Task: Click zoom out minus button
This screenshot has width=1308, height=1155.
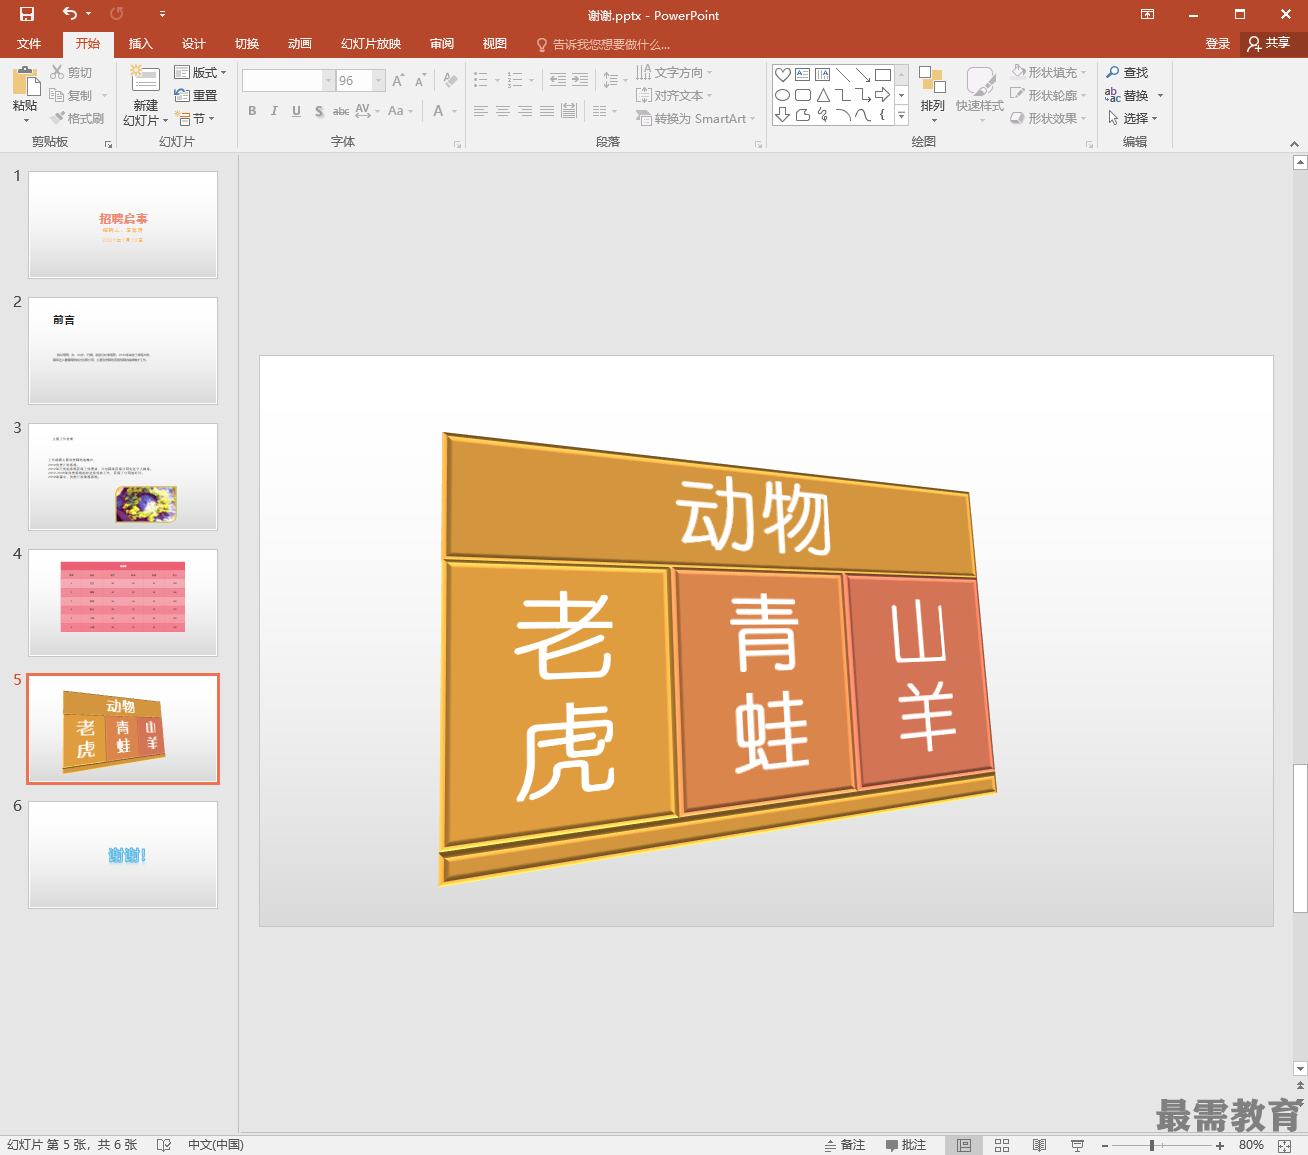Action: coord(1105,1145)
